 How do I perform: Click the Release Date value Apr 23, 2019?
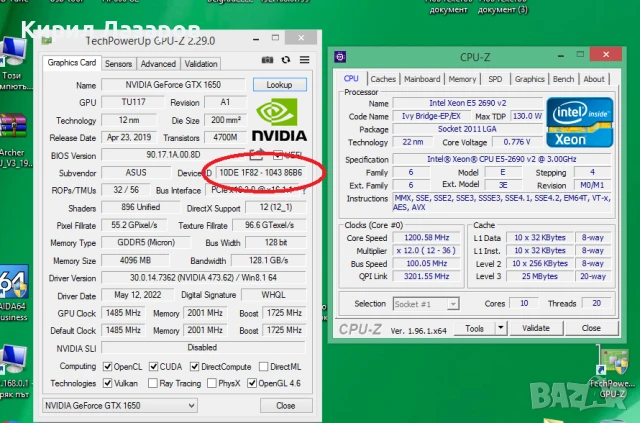(x=129, y=138)
